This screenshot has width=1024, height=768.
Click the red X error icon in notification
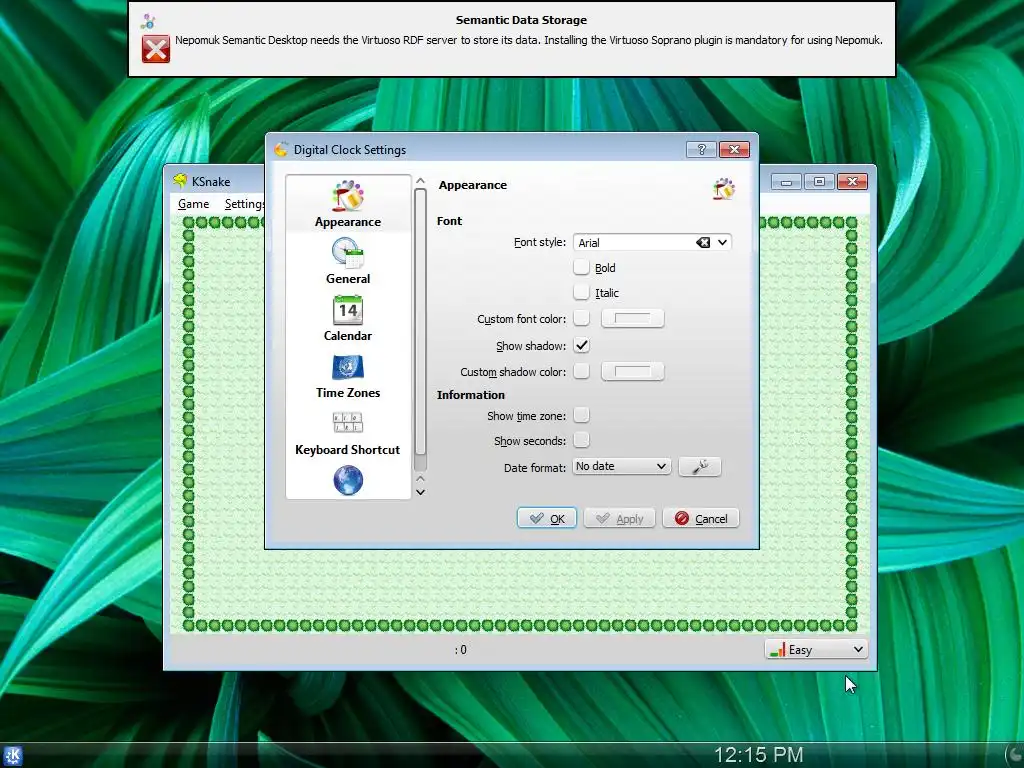155,49
